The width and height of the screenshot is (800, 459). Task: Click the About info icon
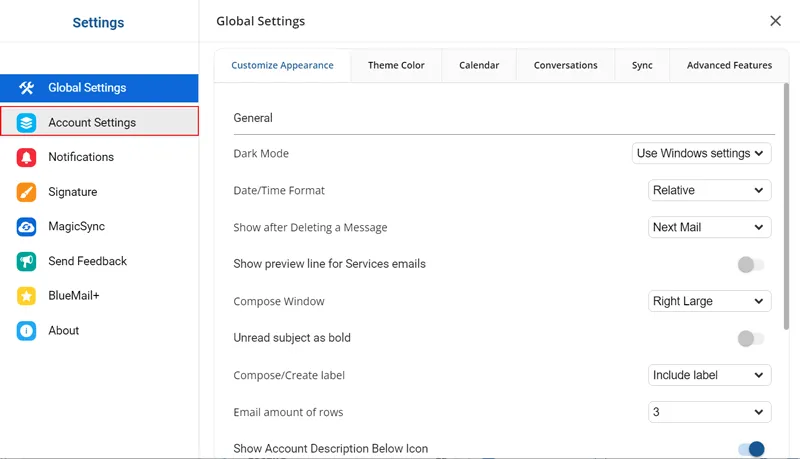(x=27, y=331)
